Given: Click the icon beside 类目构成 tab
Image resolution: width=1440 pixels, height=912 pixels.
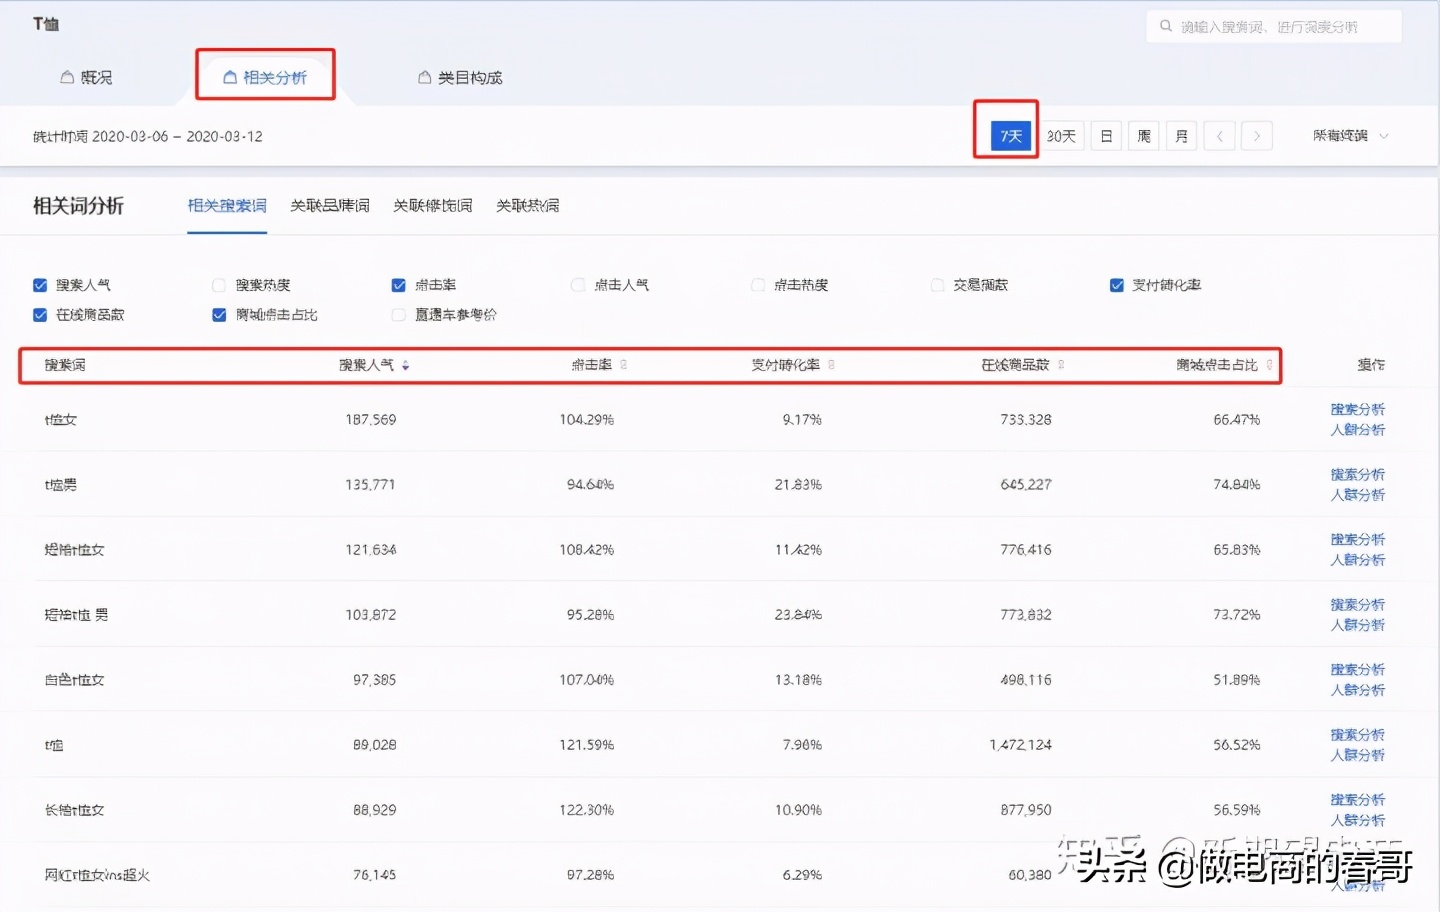Looking at the screenshot, I should click(x=423, y=76).
